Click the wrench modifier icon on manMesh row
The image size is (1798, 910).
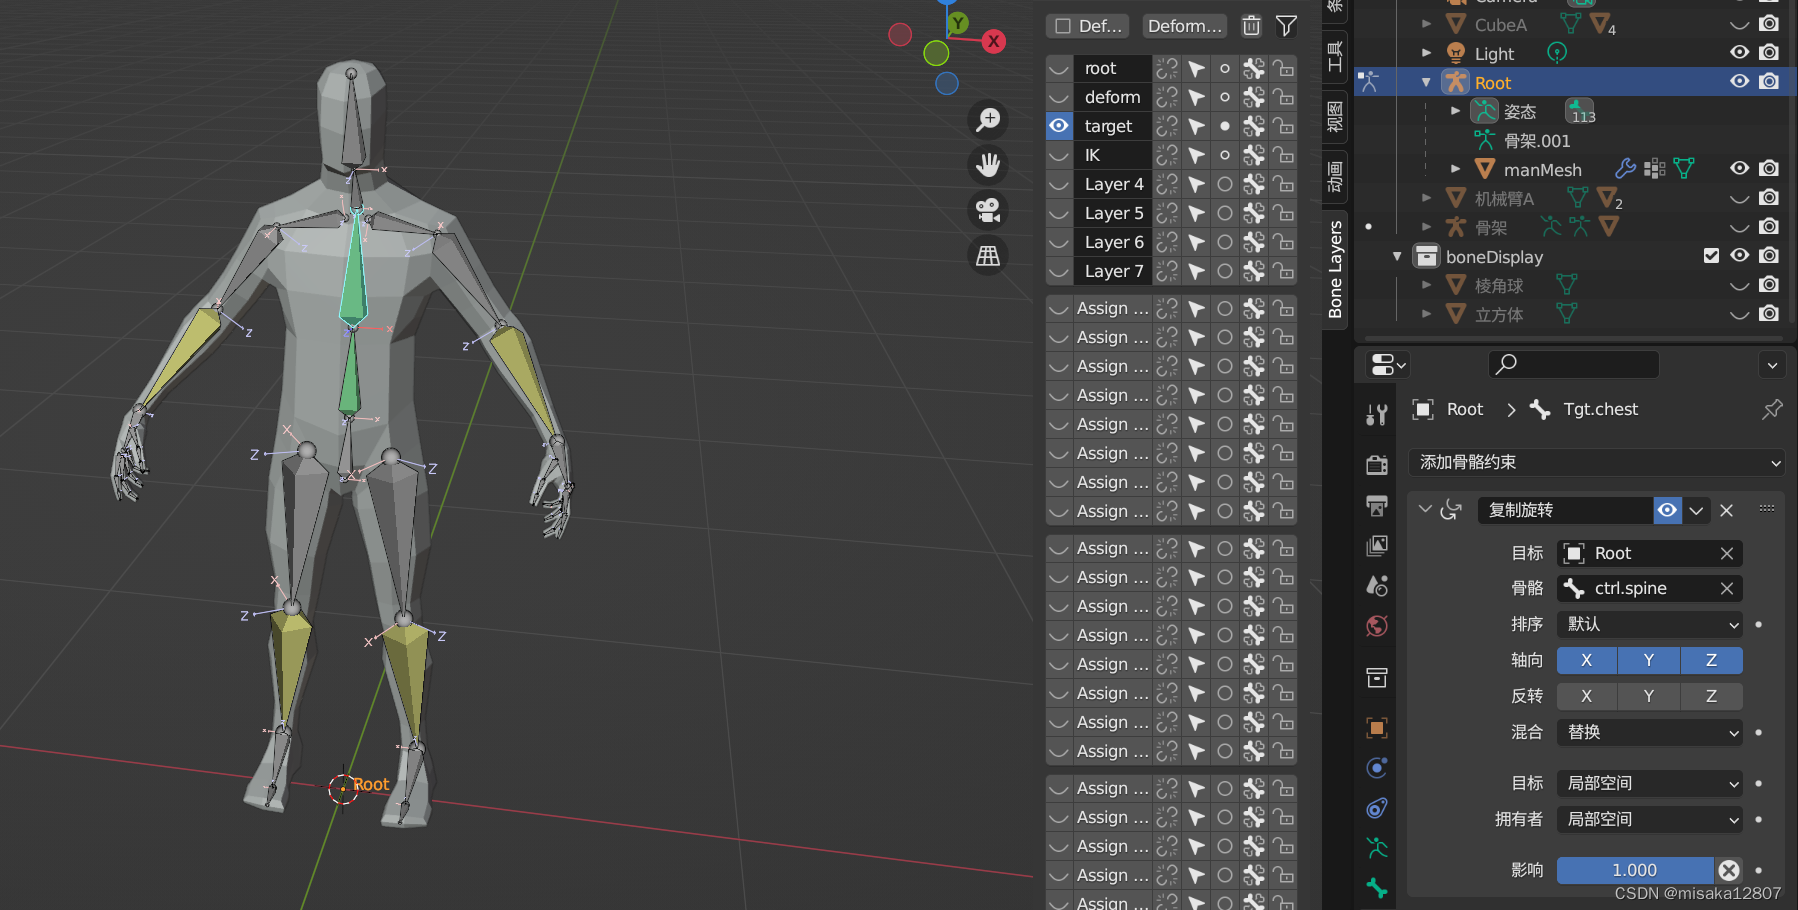pos(1626,169)
